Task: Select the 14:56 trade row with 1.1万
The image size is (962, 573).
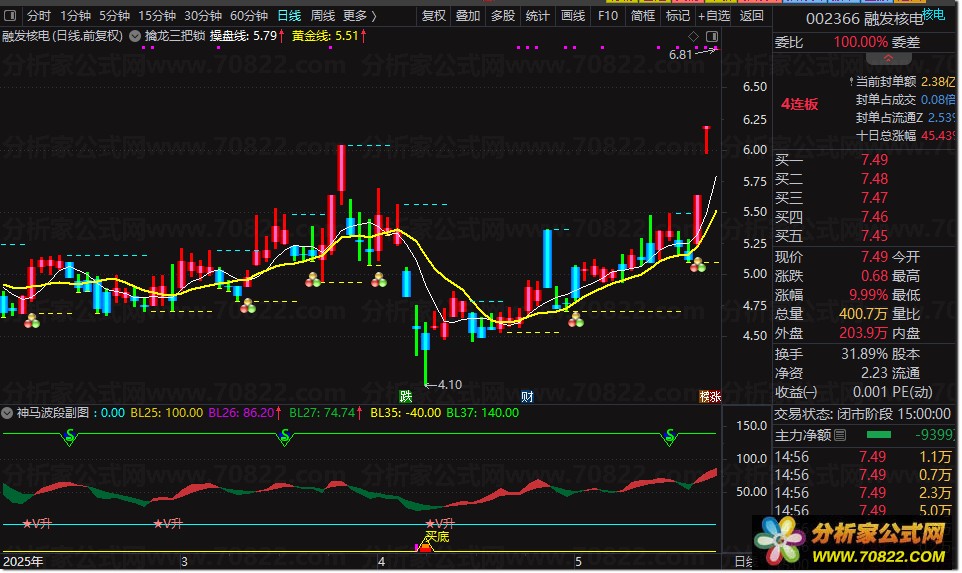Action: (864, 458)
